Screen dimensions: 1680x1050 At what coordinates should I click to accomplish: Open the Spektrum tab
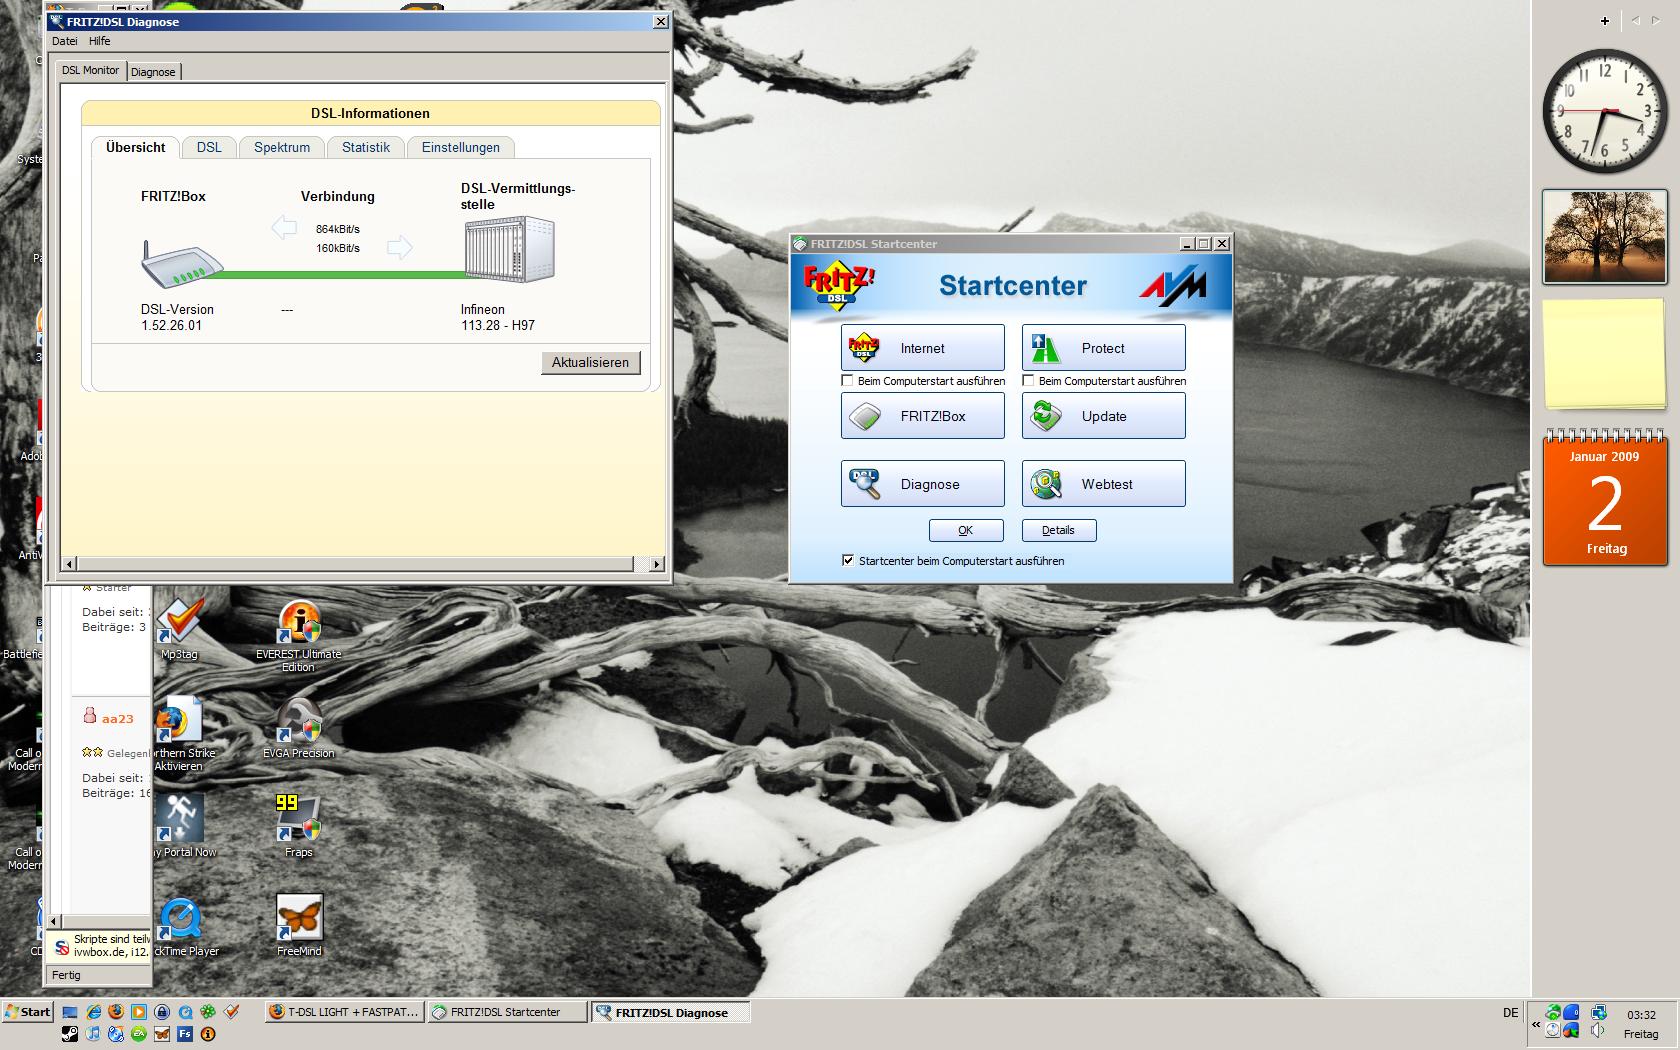282,147
